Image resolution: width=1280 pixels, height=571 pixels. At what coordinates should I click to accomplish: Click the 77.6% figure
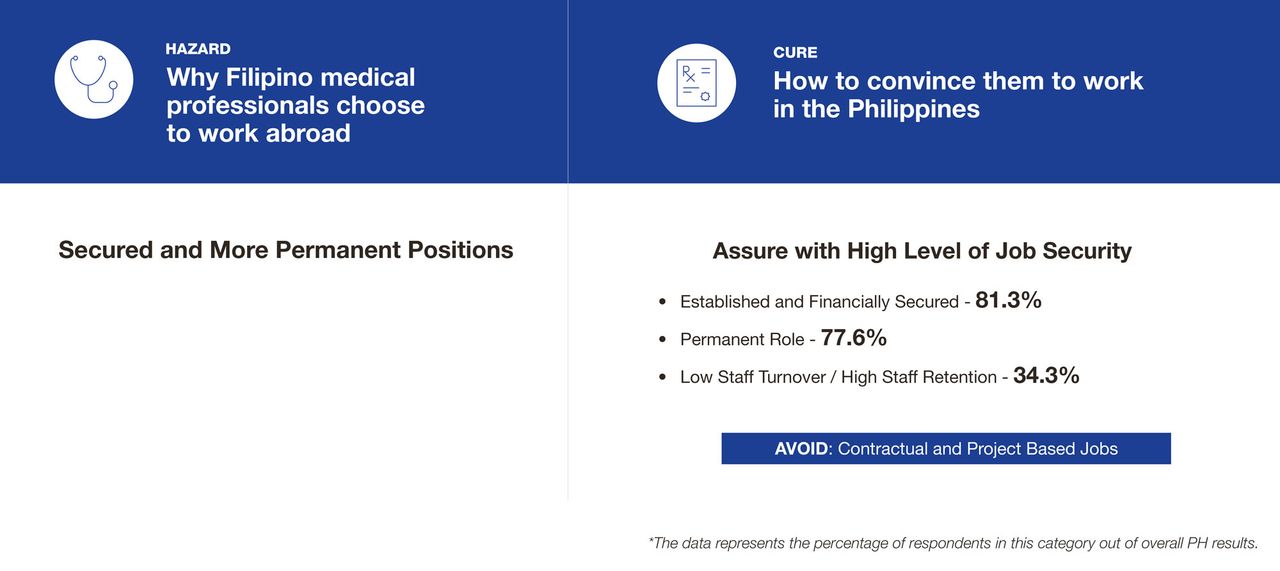(x=853, y=338)
